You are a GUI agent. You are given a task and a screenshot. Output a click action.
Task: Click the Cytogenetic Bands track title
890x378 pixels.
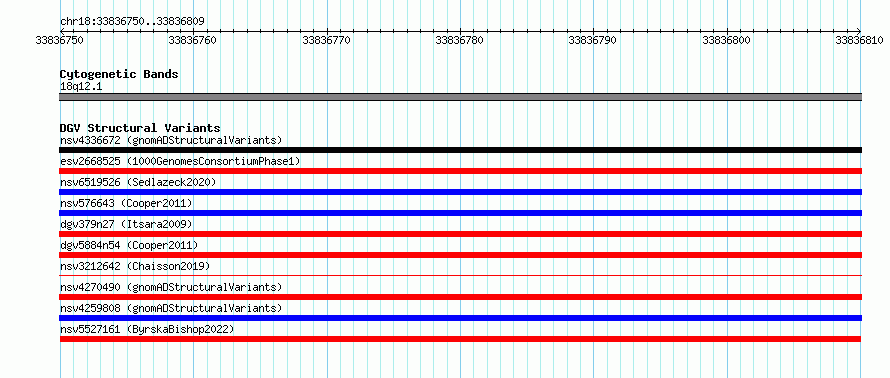(119, 74)
